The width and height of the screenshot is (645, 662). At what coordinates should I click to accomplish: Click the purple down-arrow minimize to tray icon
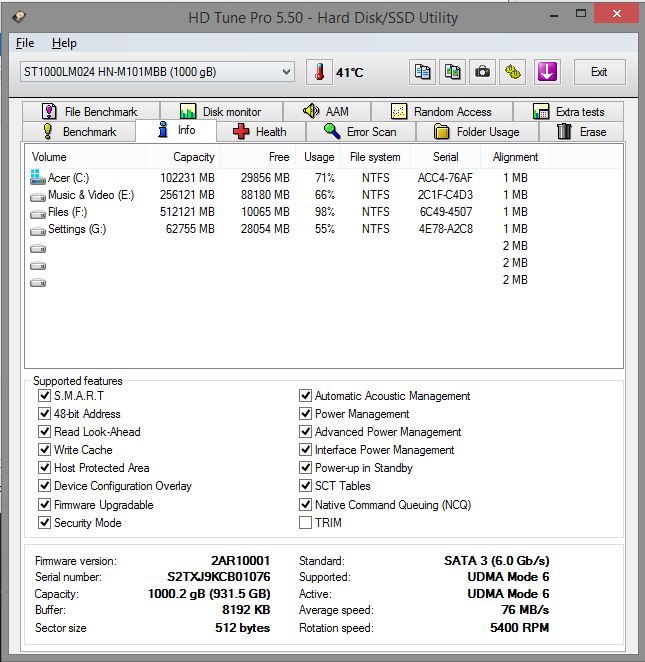click(x=547, y=72)
